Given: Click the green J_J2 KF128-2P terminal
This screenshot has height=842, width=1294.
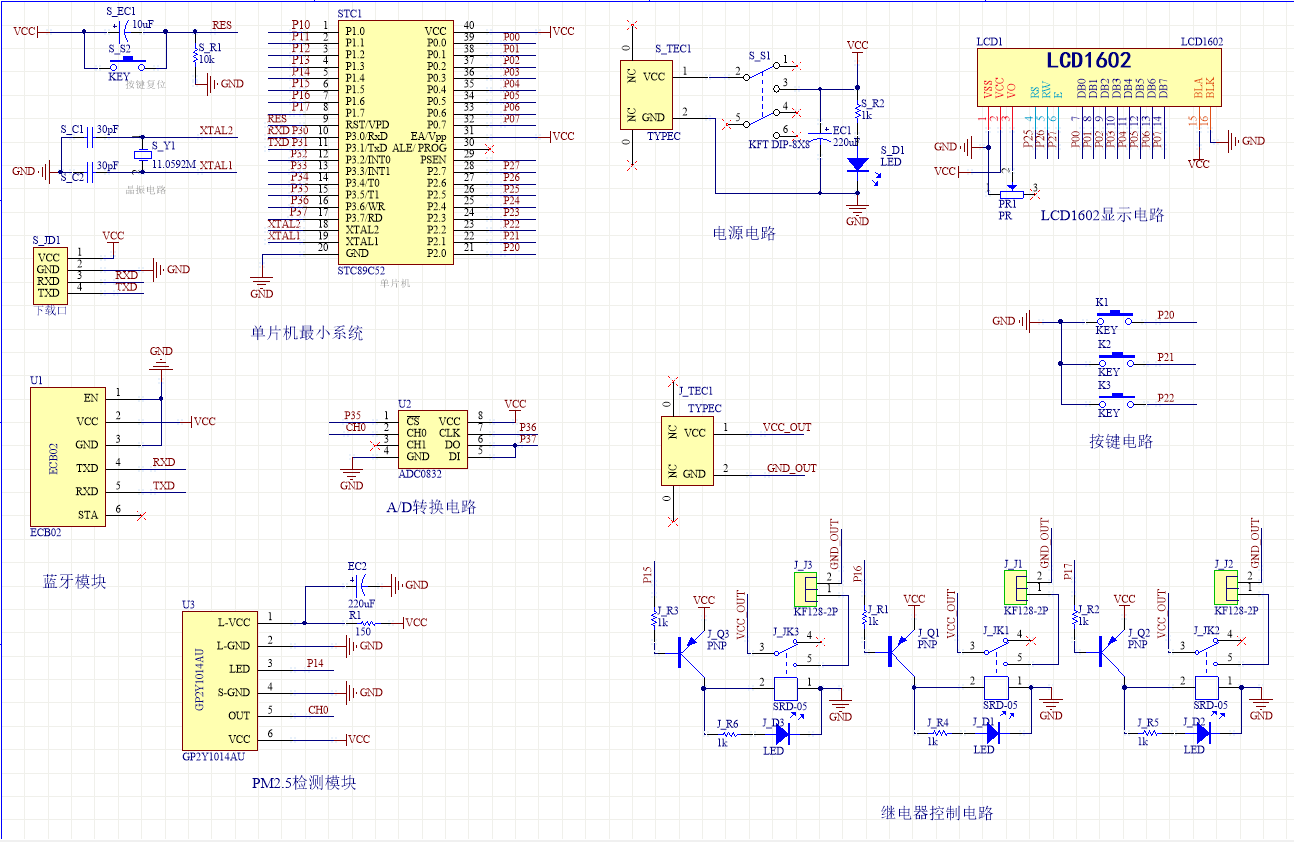Looking at the screenshot, I should (1227, 587).
